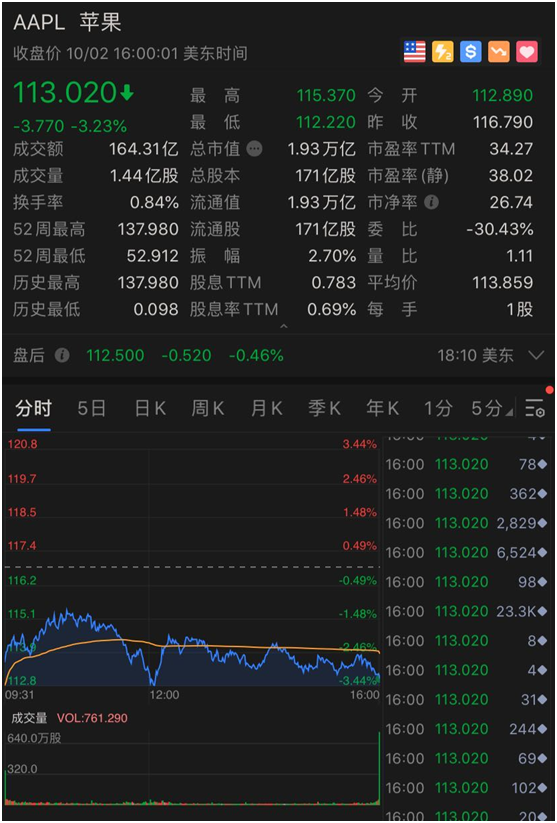Tap the 最低 value 112.220

326,122
